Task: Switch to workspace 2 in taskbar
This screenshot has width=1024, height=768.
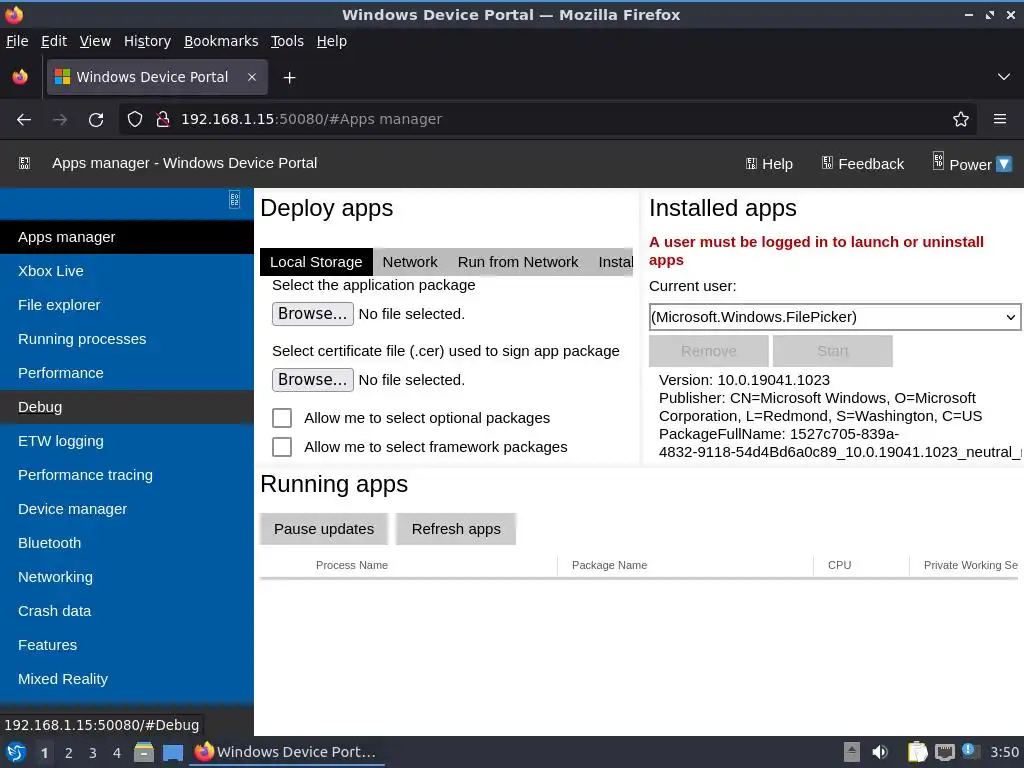Action: 69,753
